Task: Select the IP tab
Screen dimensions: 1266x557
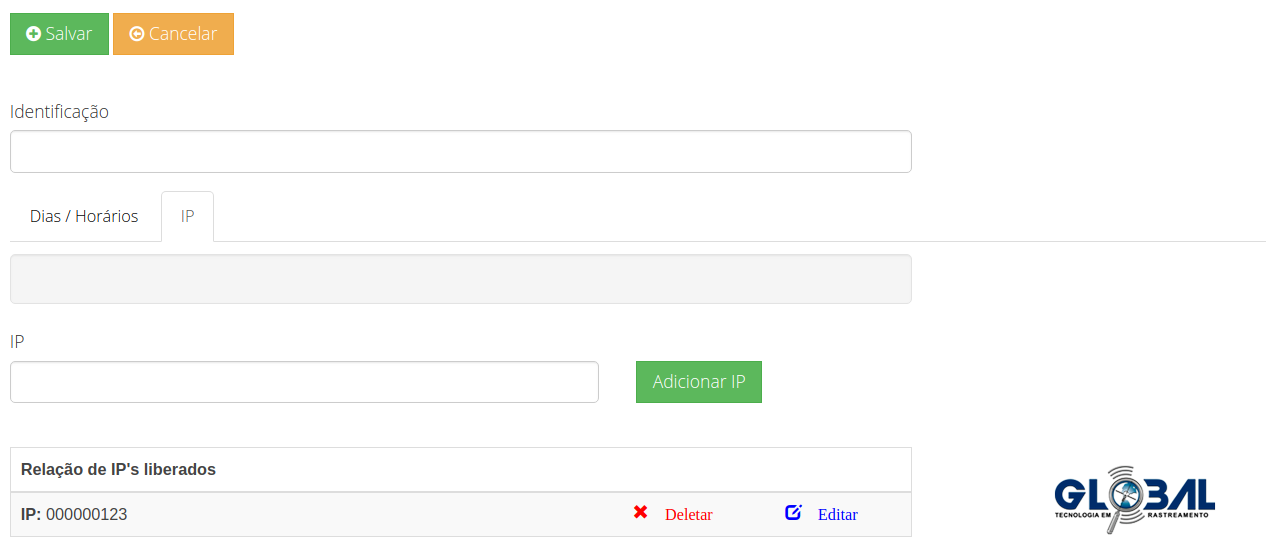Action: [x=187, y=216]
